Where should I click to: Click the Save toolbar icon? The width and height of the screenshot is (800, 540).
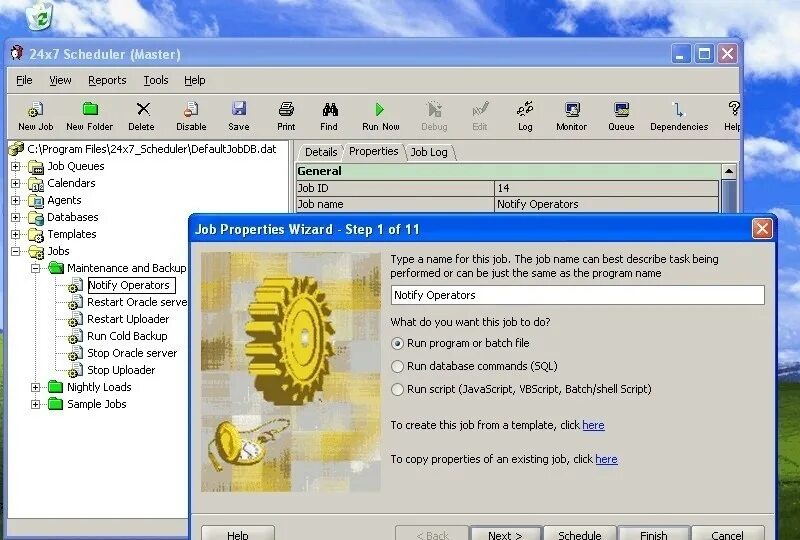click(239, 109)
